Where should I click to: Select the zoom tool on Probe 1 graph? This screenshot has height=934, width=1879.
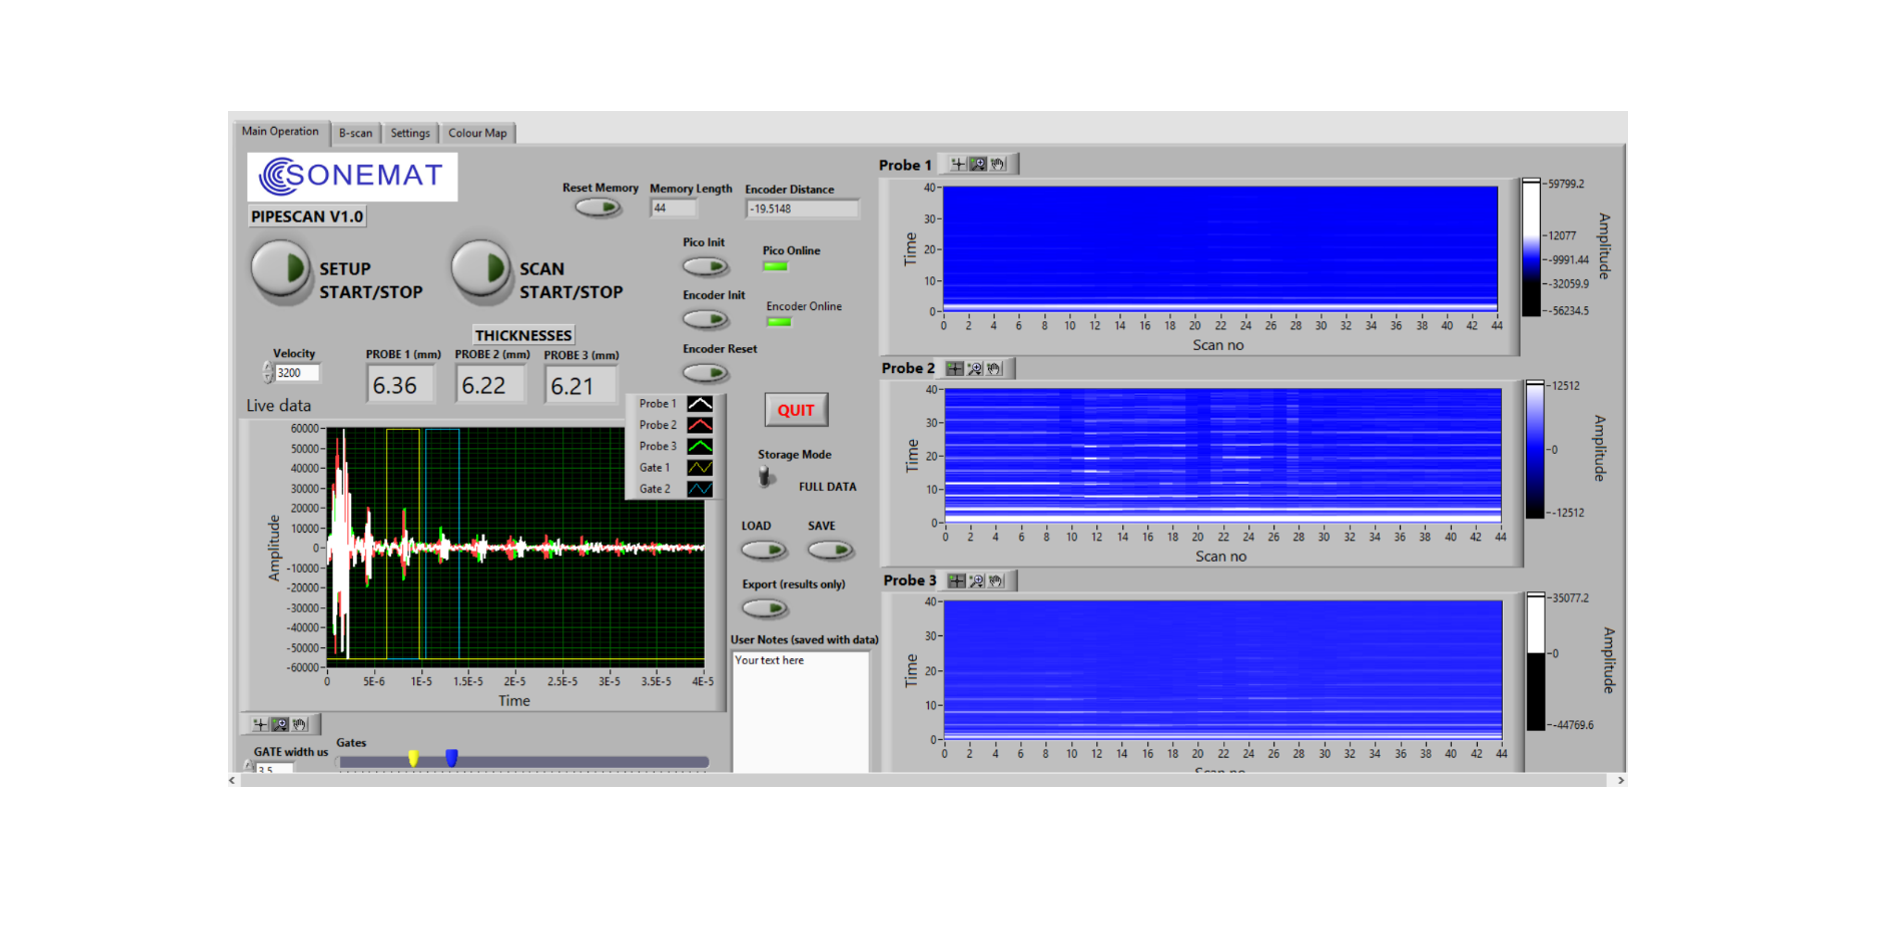coord(978,164)
